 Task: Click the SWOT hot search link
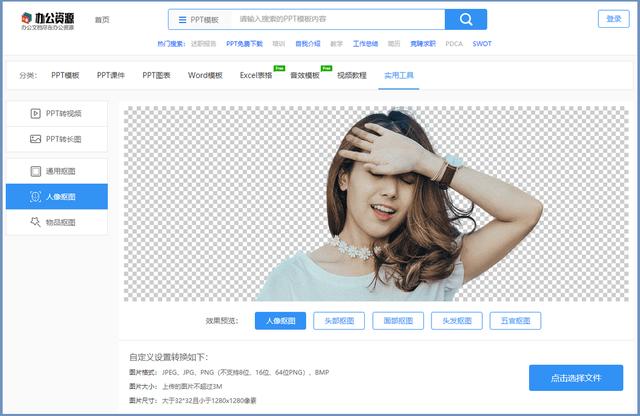482,44
